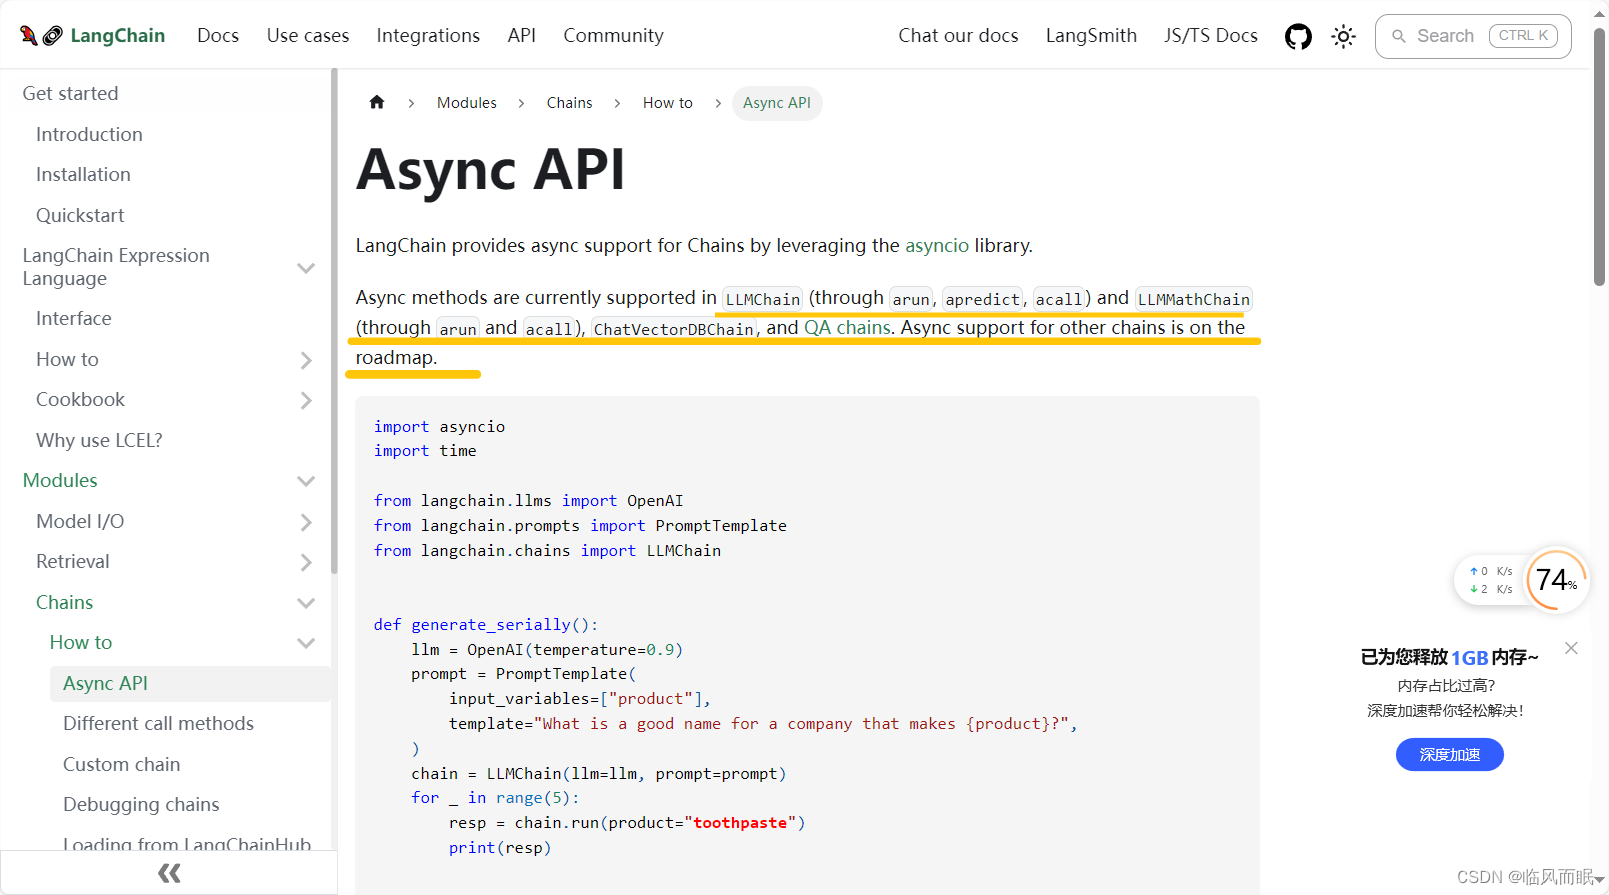Open Why use LCEL? page
The width and height of the screenshot is (1609, 895).
point(99,441)
